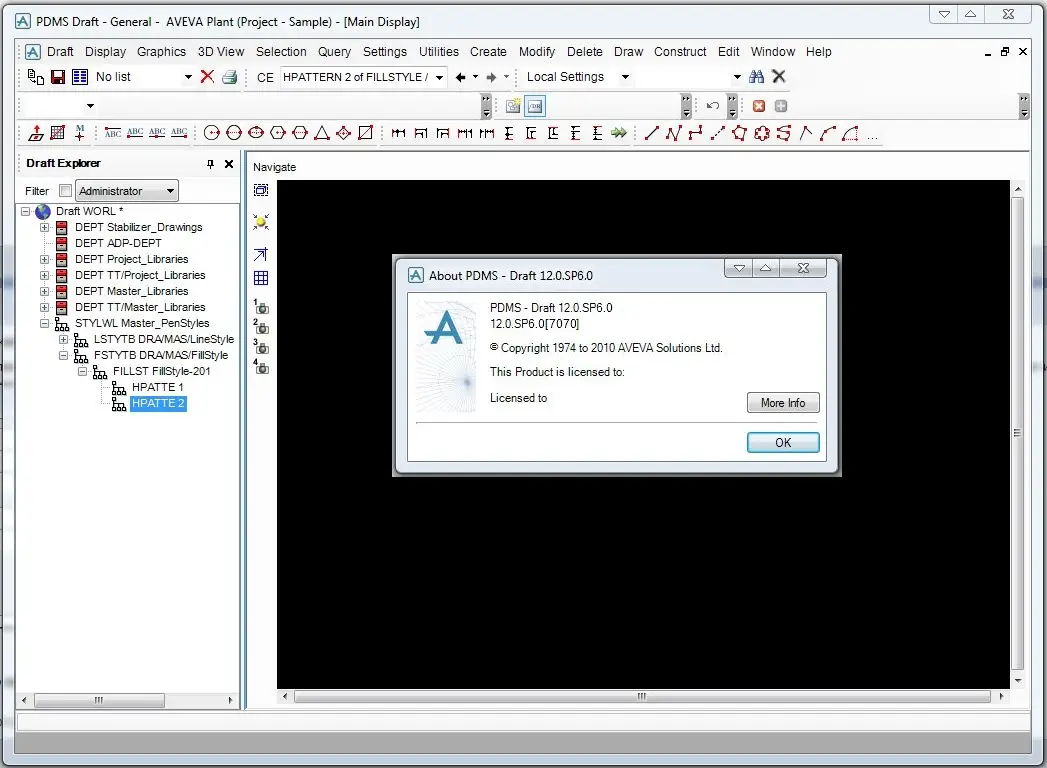Select the straight line drawing tool
This screenshot has width=1047, height=768.
point(651,133)
